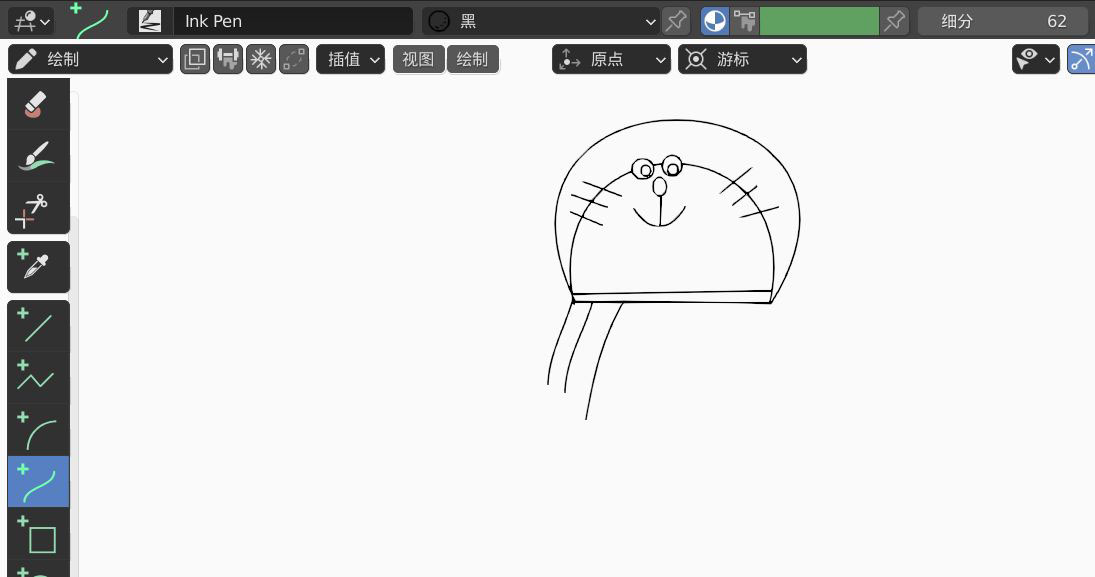Select the Polyline drawing tool

(38, 378)
